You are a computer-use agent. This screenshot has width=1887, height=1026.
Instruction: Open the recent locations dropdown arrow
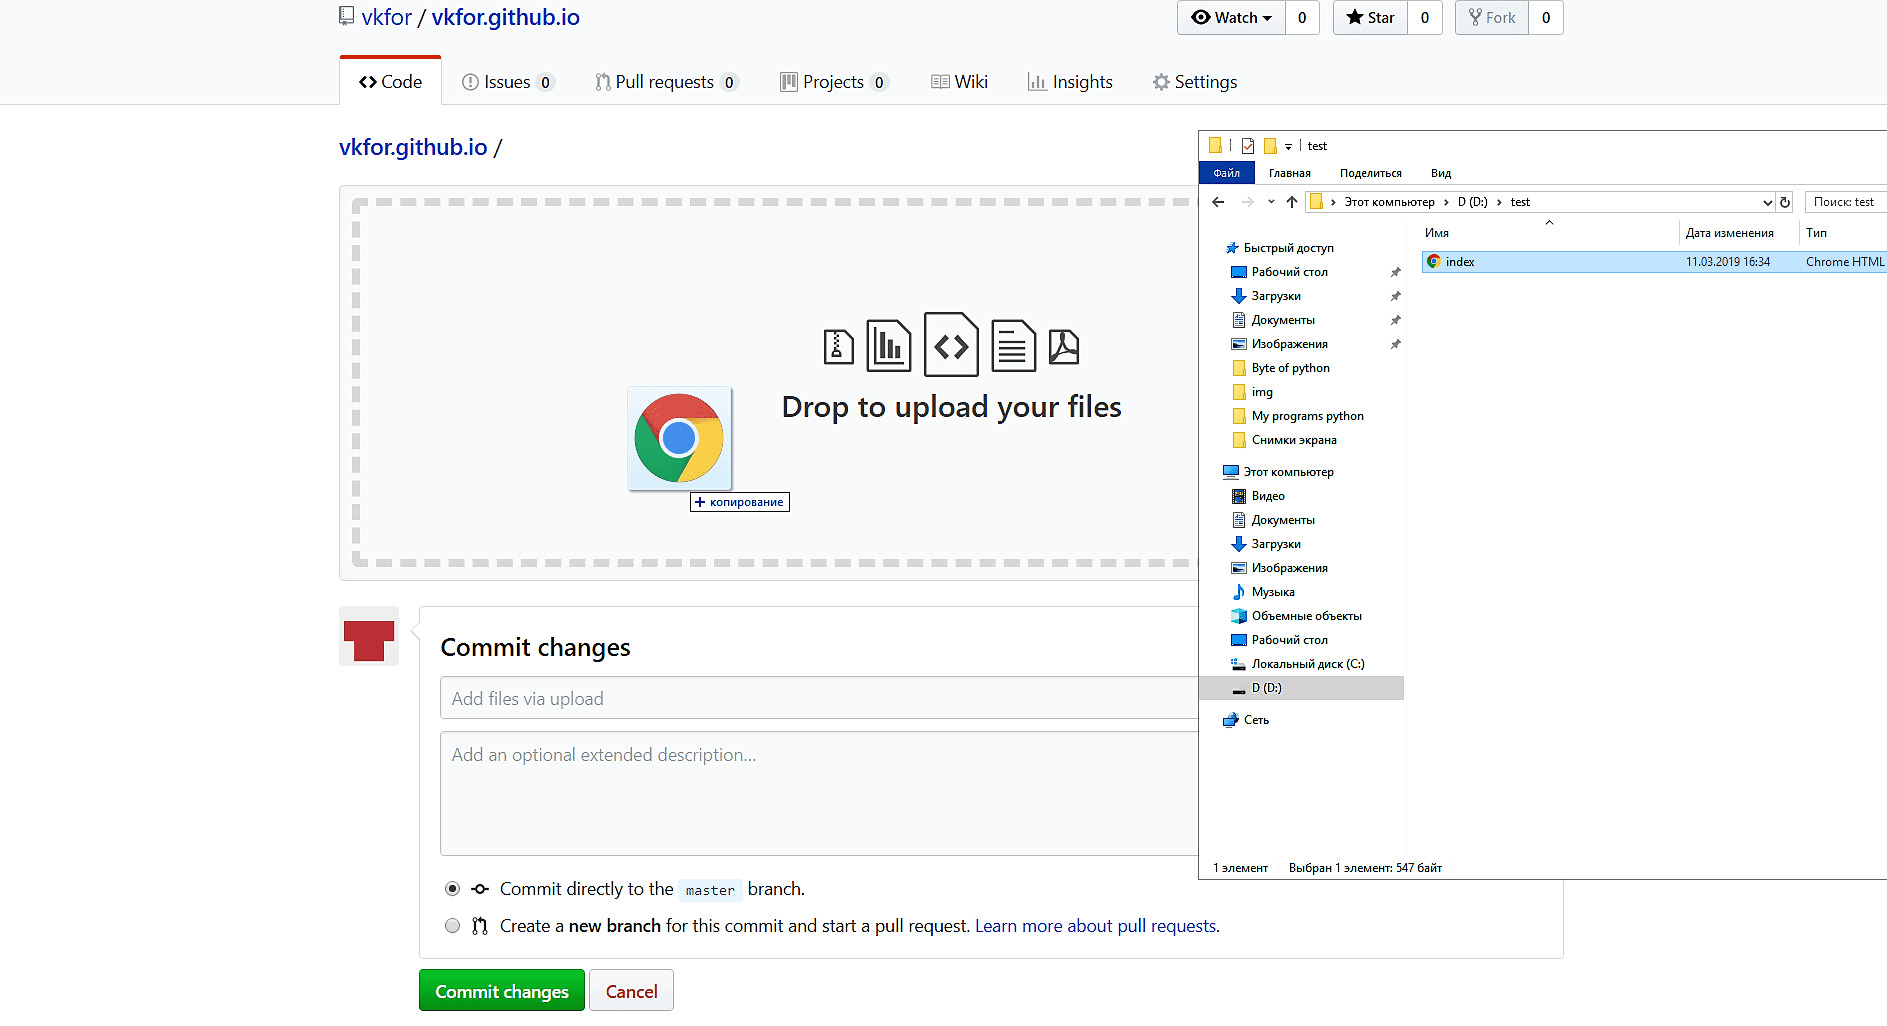click(1271, 202)
